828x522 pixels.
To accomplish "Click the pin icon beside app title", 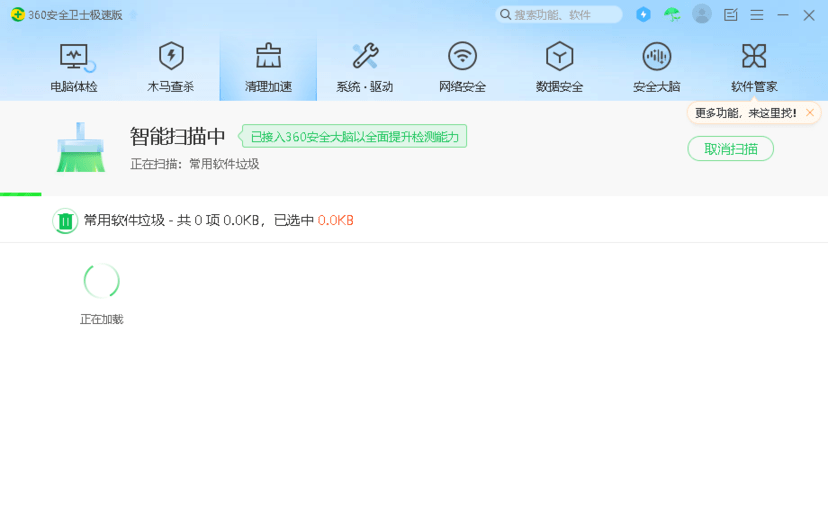I will (x=134, y=15).
